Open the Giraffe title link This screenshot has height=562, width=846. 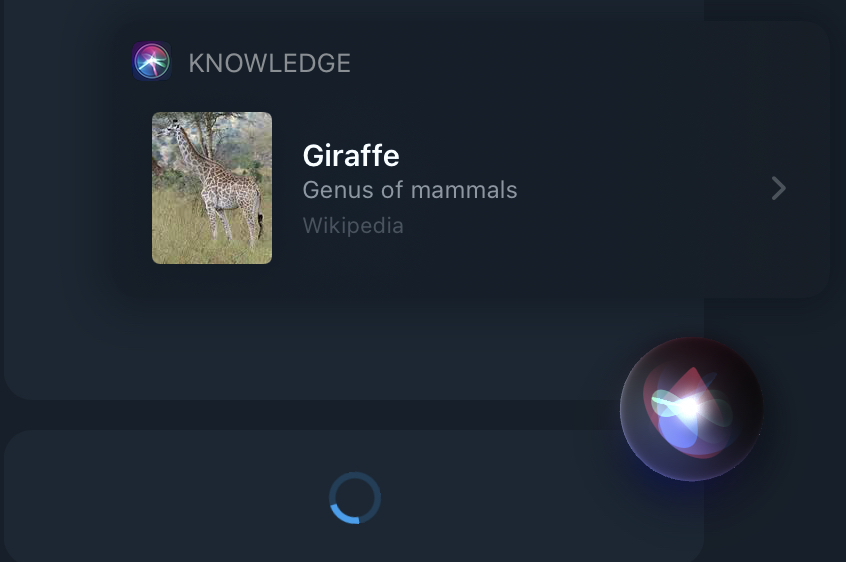tap(351, 155)
